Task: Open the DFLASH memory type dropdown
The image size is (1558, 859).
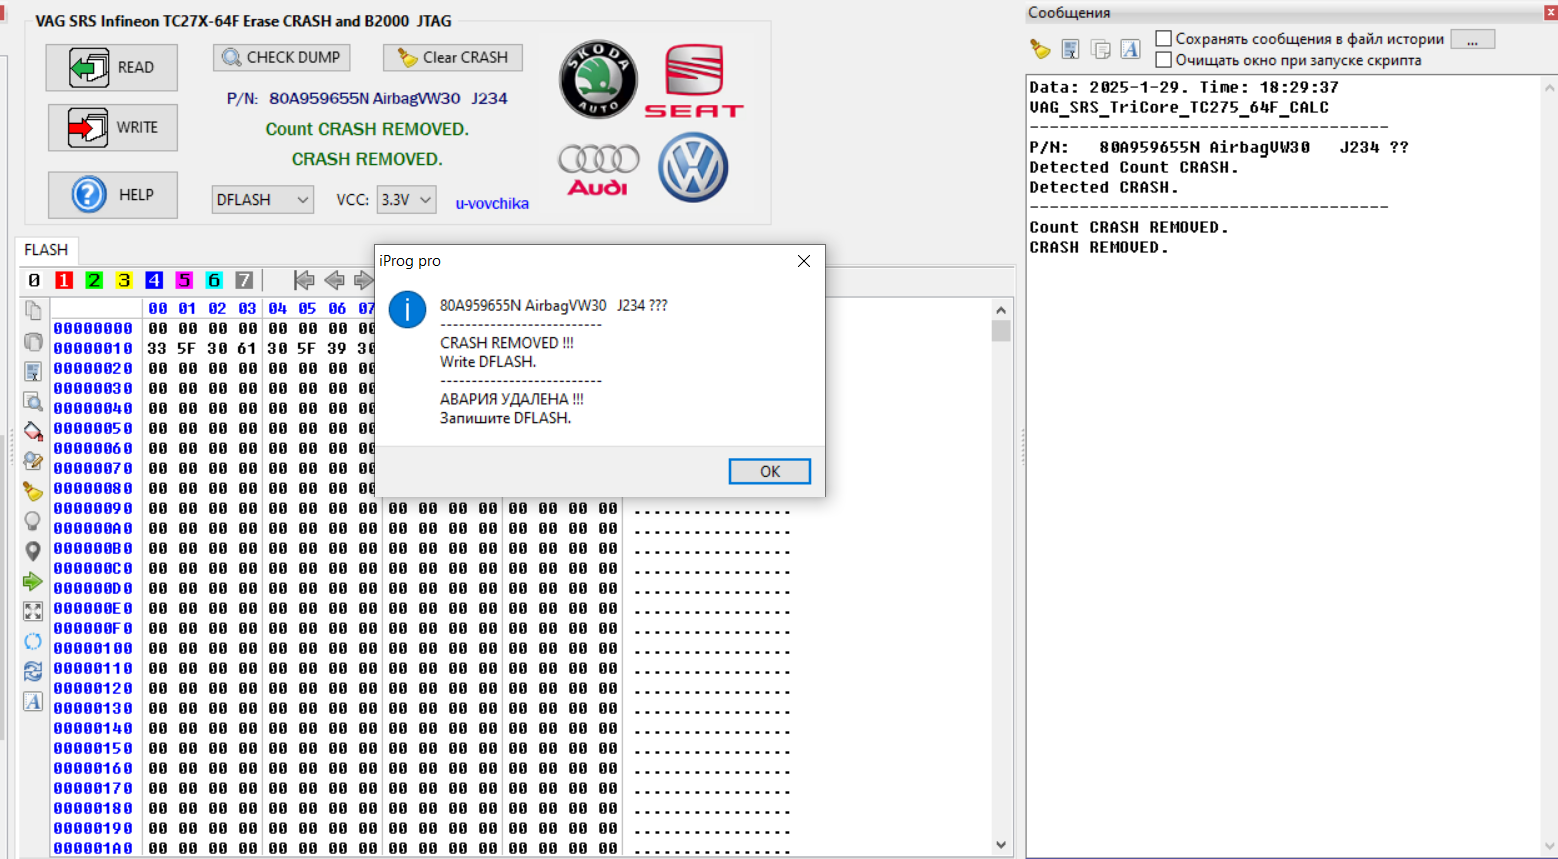Action: click(262, 200)
